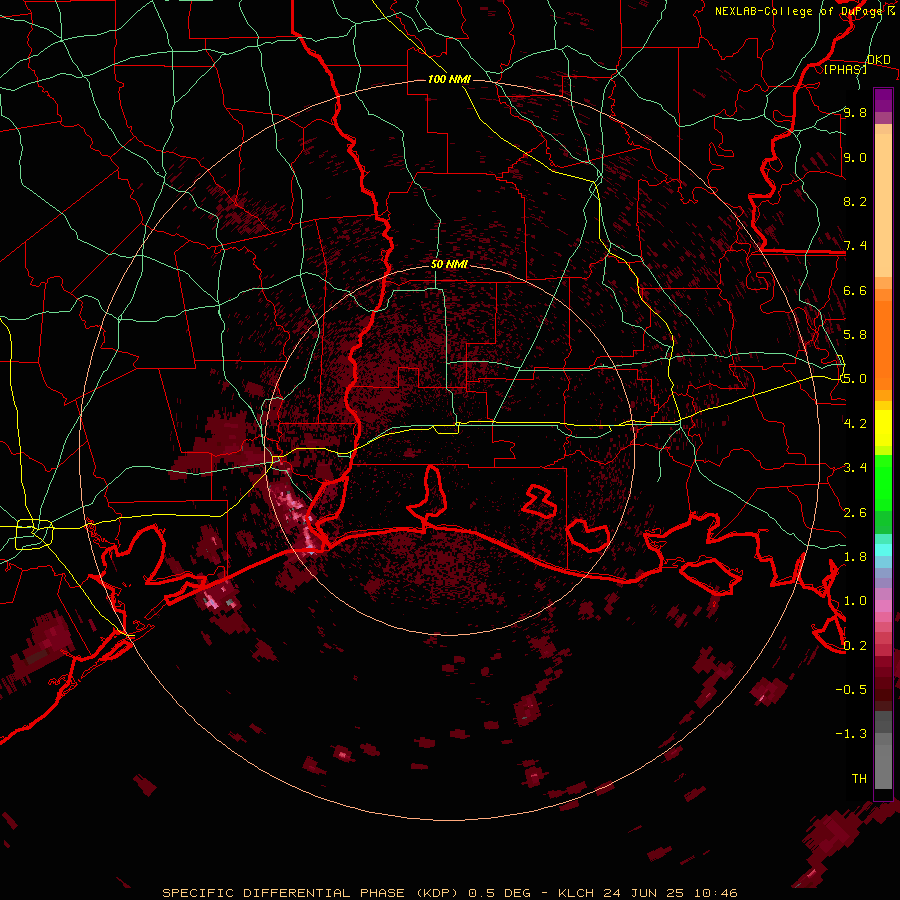Screen dimensions: 900x900
Task: Click the 100 NMI range ring label
Action: coord(449,79)
